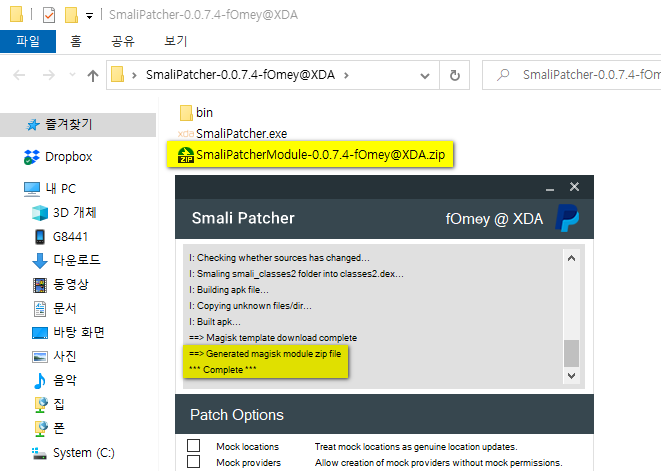Click the 'fOmey @ XDA' label

tap(494, 219)
